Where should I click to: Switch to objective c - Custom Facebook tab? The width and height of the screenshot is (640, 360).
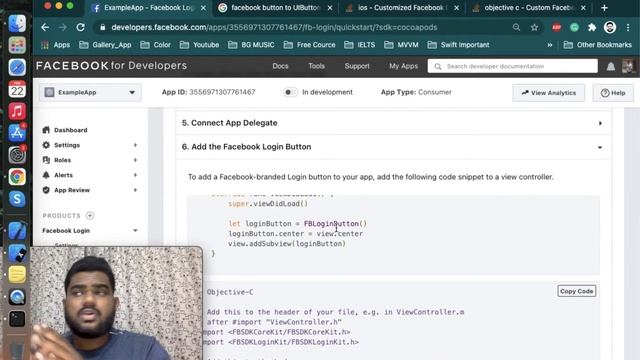point(529,8)
